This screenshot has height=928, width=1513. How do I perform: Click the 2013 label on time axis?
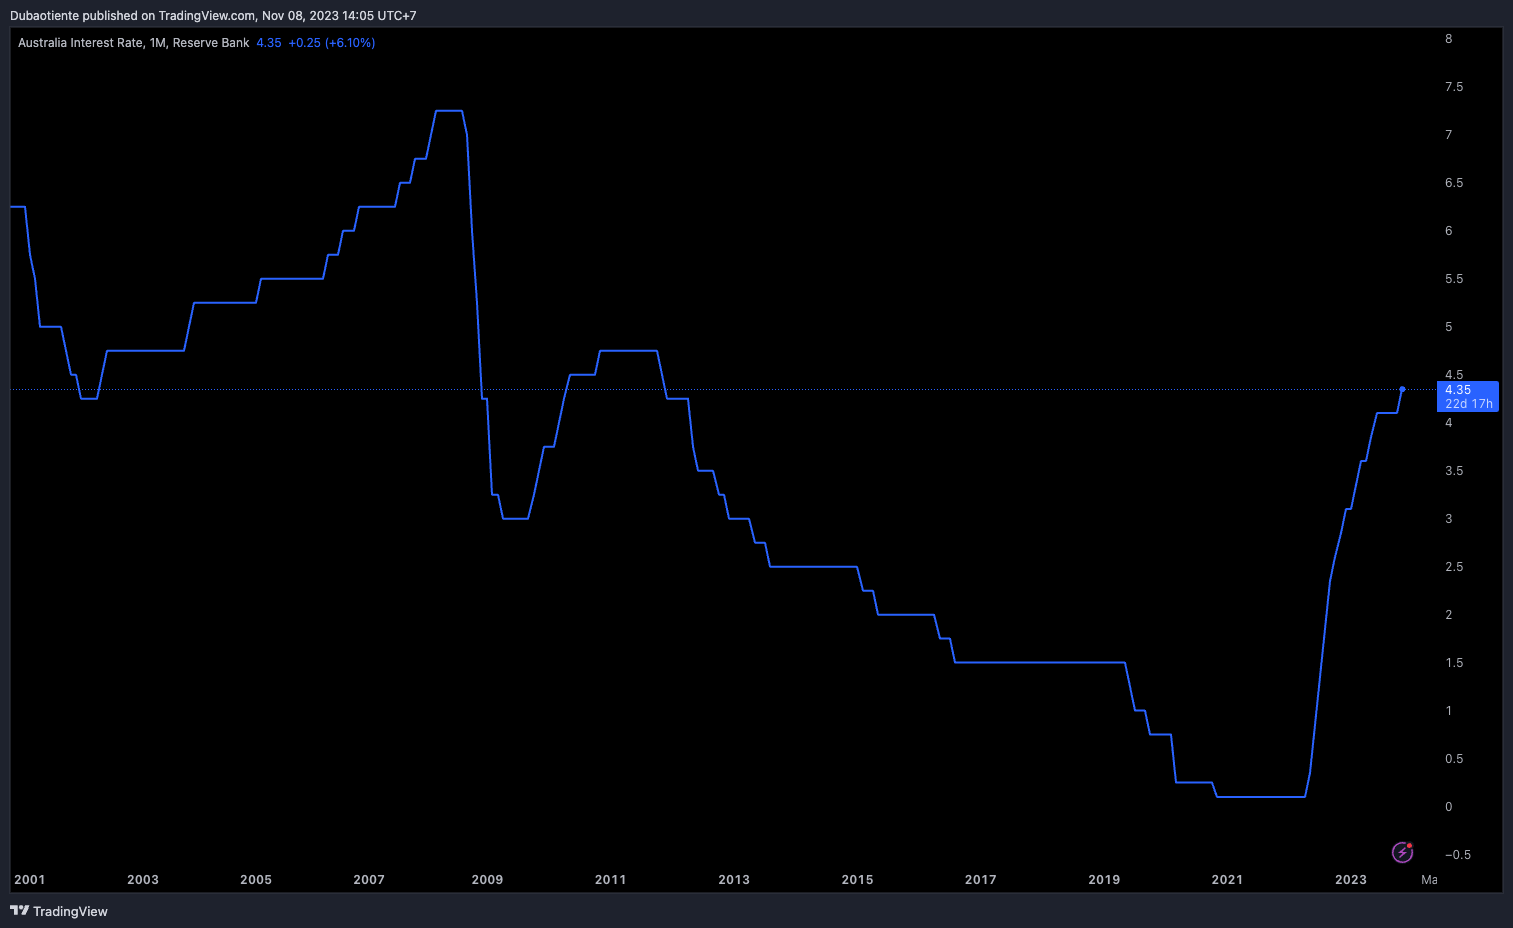734,880
